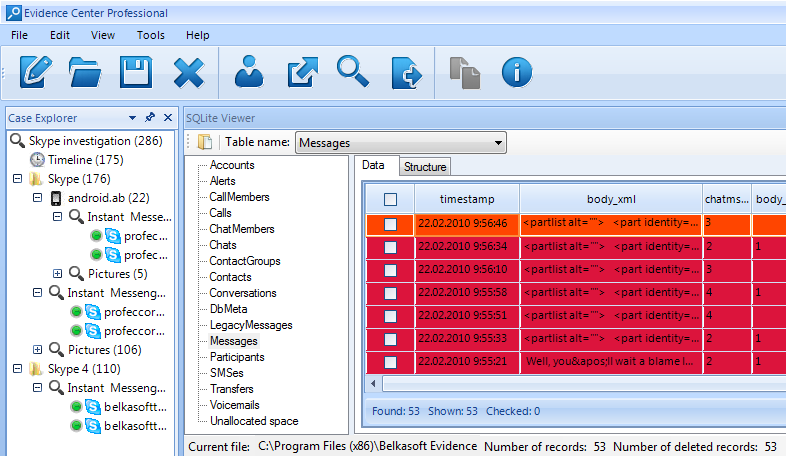786x456 pixels.
Task: Close the Case Explorer panel
Action: 168,117
